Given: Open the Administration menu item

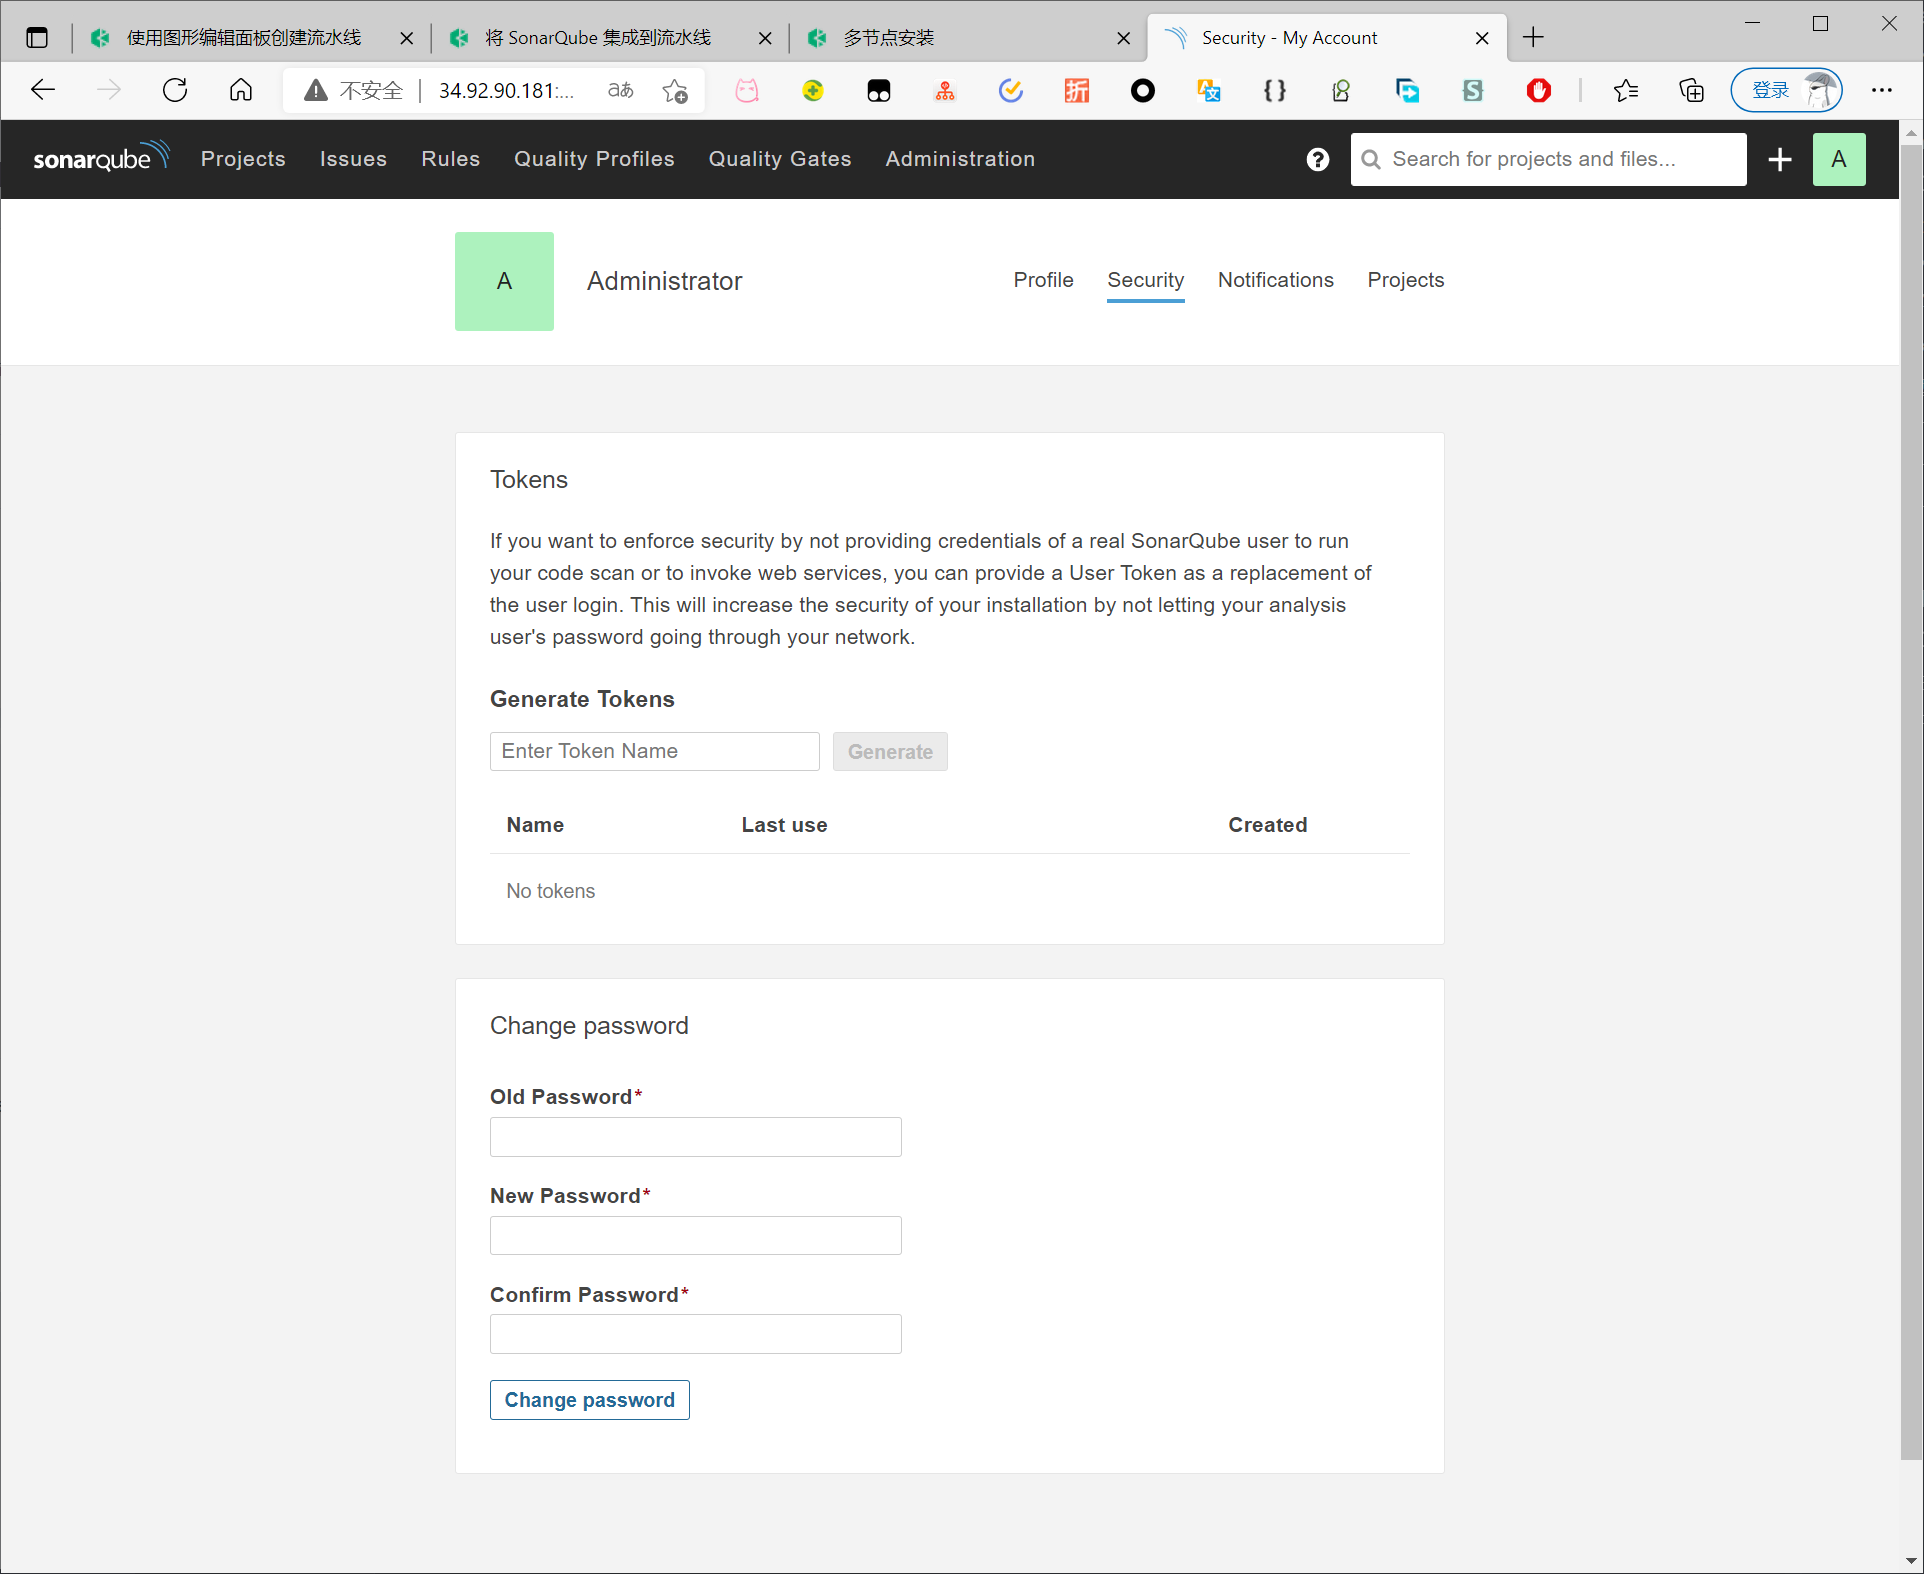Looking at the screenshot, I should (x=959, y=159).
